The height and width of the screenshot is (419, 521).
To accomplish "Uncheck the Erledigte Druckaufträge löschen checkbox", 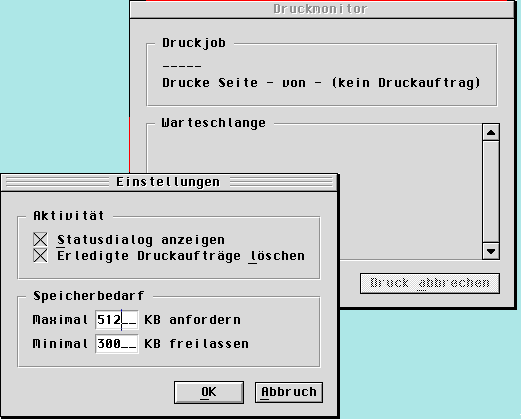I will tap(40, 256).
